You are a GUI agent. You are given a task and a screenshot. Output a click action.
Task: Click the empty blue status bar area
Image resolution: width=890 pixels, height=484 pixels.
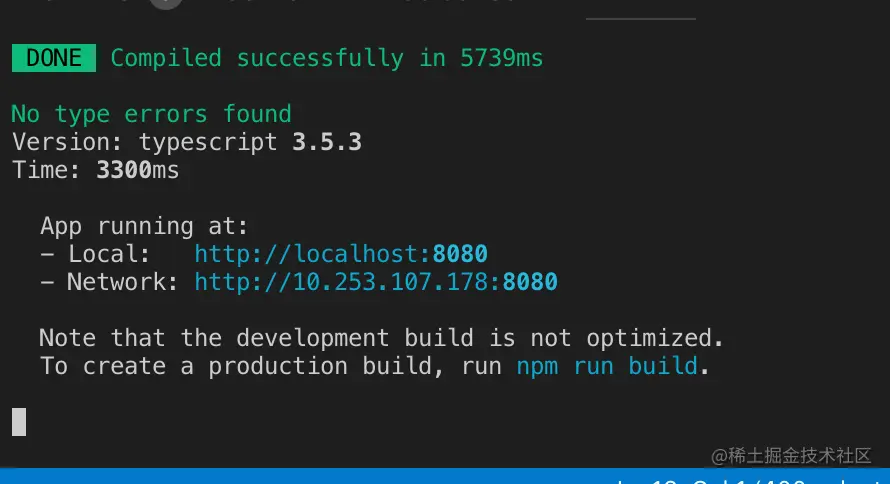coord(300,476)
